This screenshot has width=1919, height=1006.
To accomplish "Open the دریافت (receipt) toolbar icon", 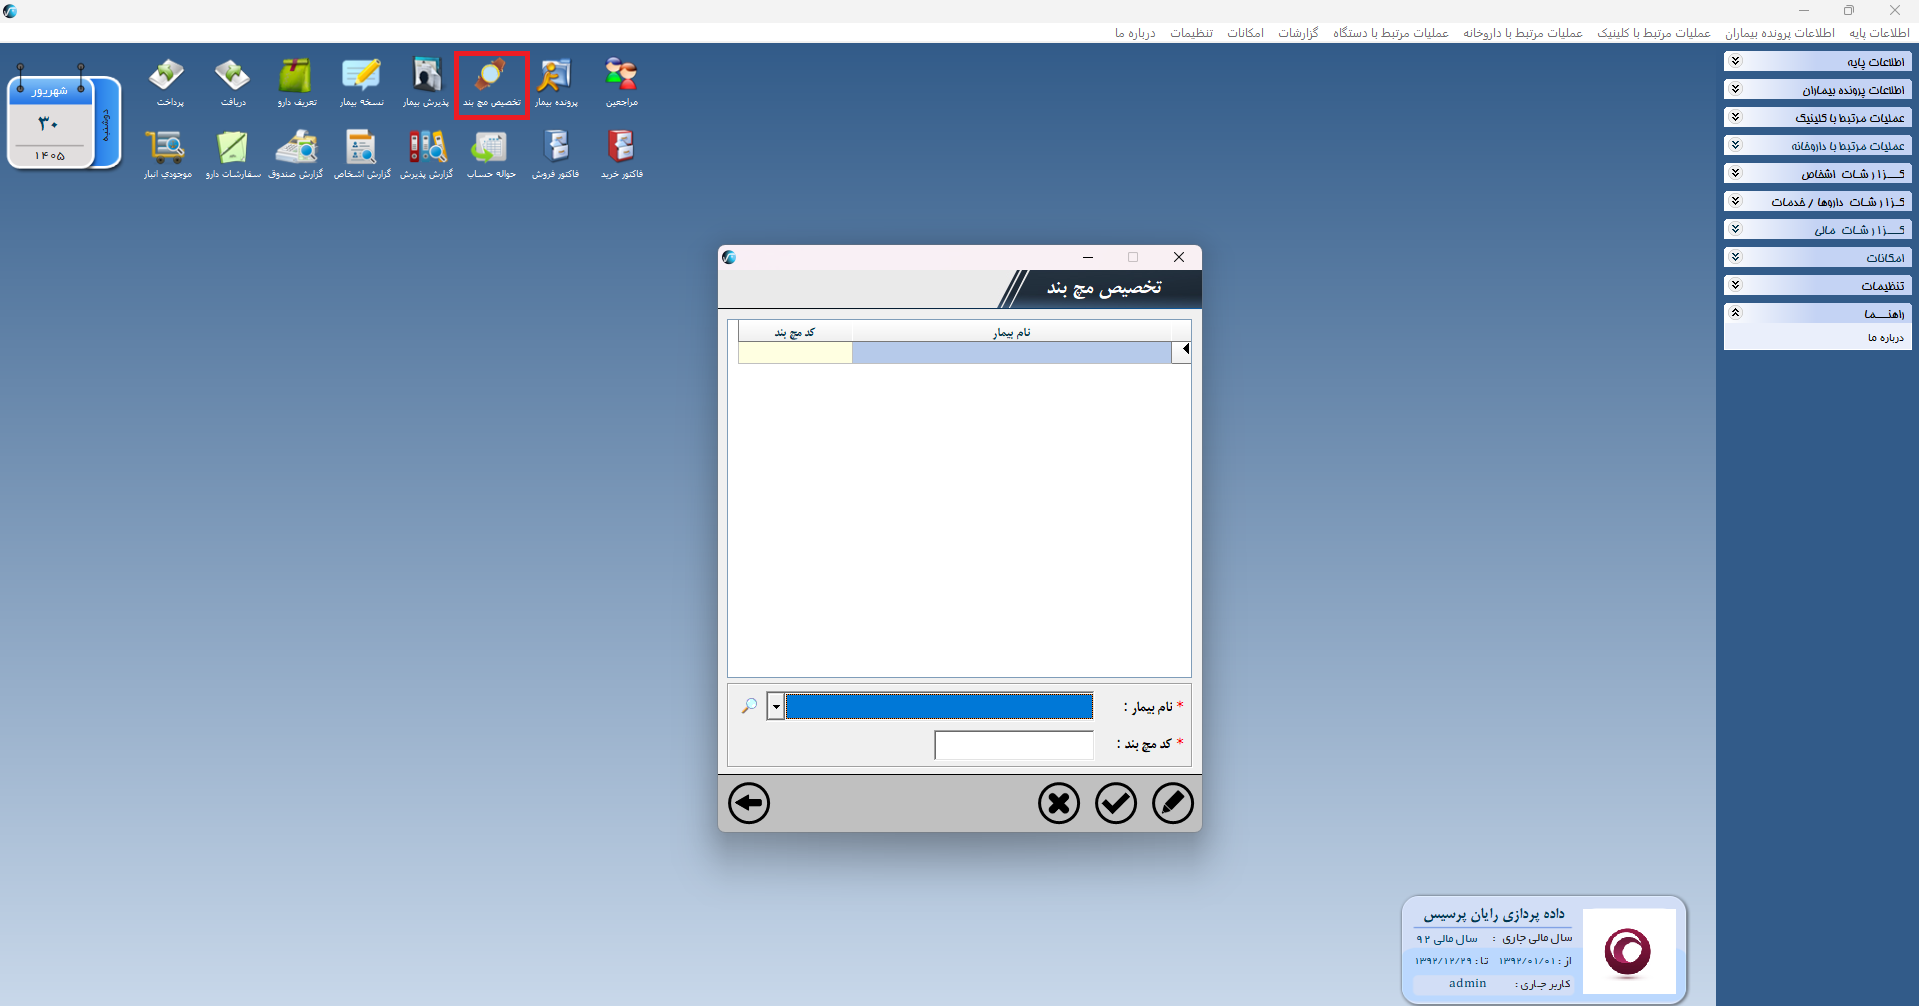I will tap(233, 82).
